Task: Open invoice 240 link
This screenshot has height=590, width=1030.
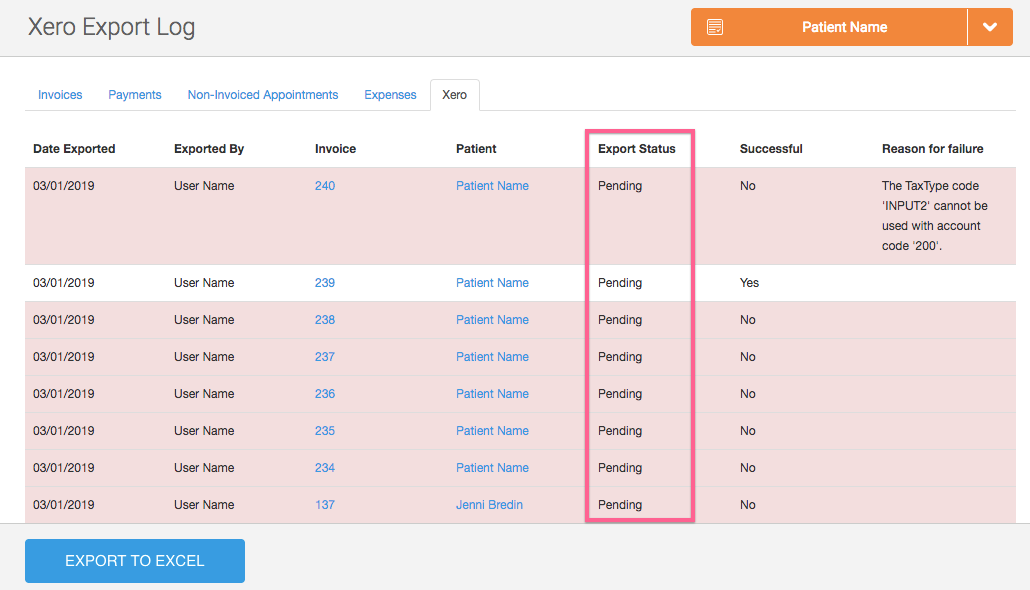Action: [x=325, y=186]
